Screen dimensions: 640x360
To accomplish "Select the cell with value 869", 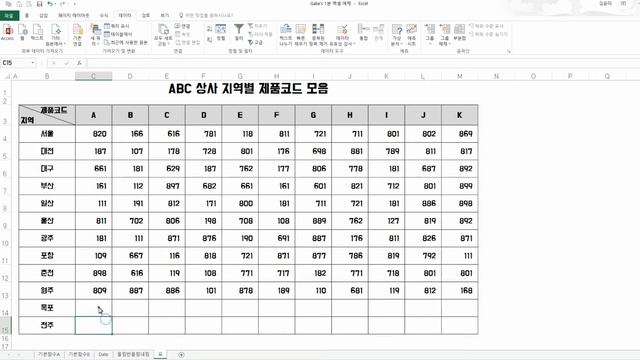I will pyautogui.click(x=460, y=134).
